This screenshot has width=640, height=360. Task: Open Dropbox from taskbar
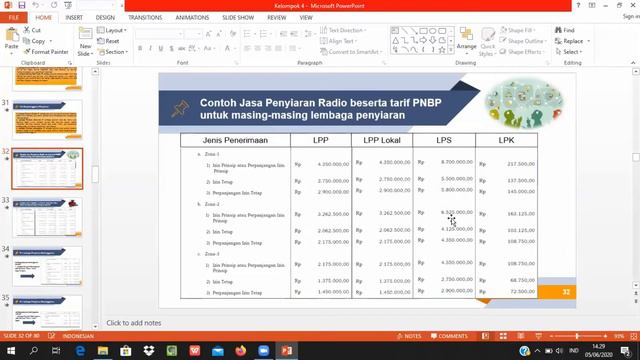[149, 351]
